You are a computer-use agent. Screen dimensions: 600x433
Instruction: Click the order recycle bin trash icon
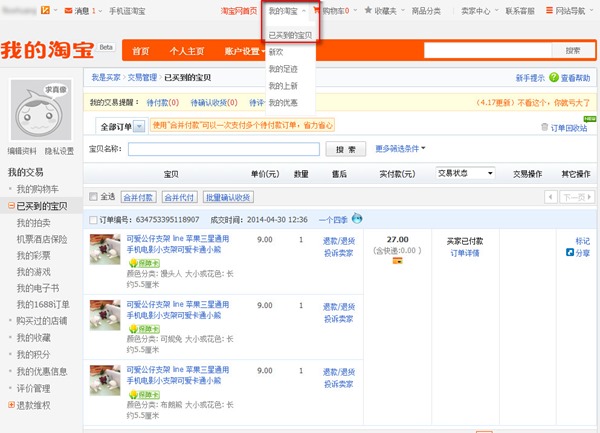click(545, 127)
